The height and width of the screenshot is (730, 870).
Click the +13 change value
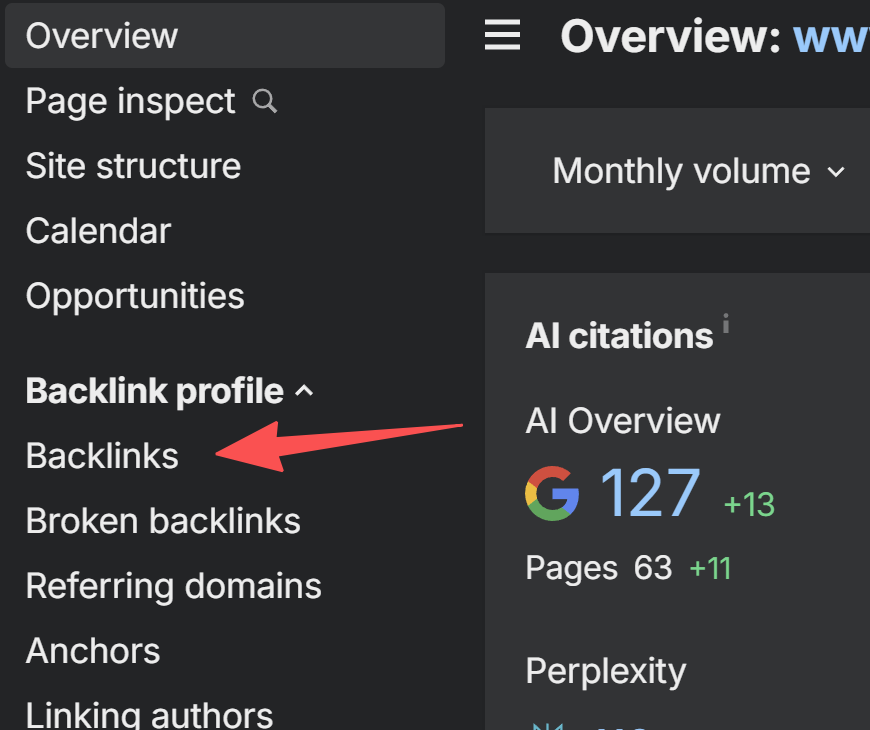[749, 504]
